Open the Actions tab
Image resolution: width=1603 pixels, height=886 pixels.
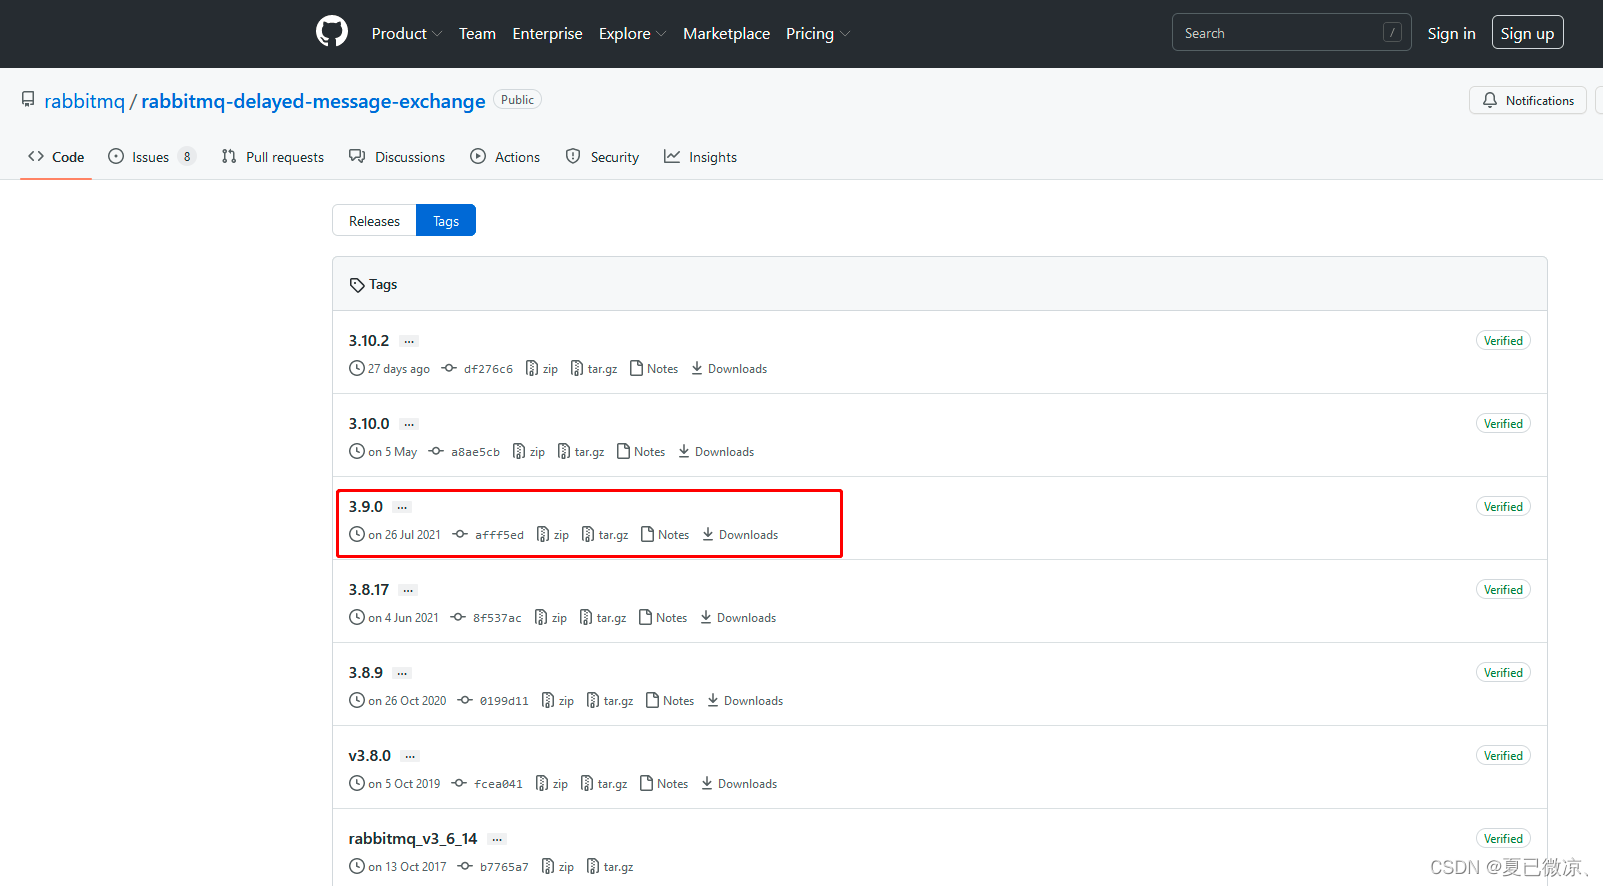(505, 157)
